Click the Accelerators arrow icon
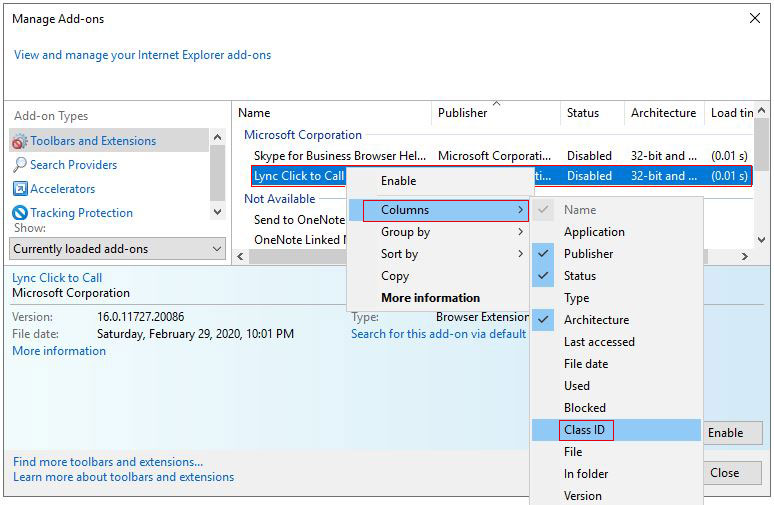 click(x=20, y=189)
